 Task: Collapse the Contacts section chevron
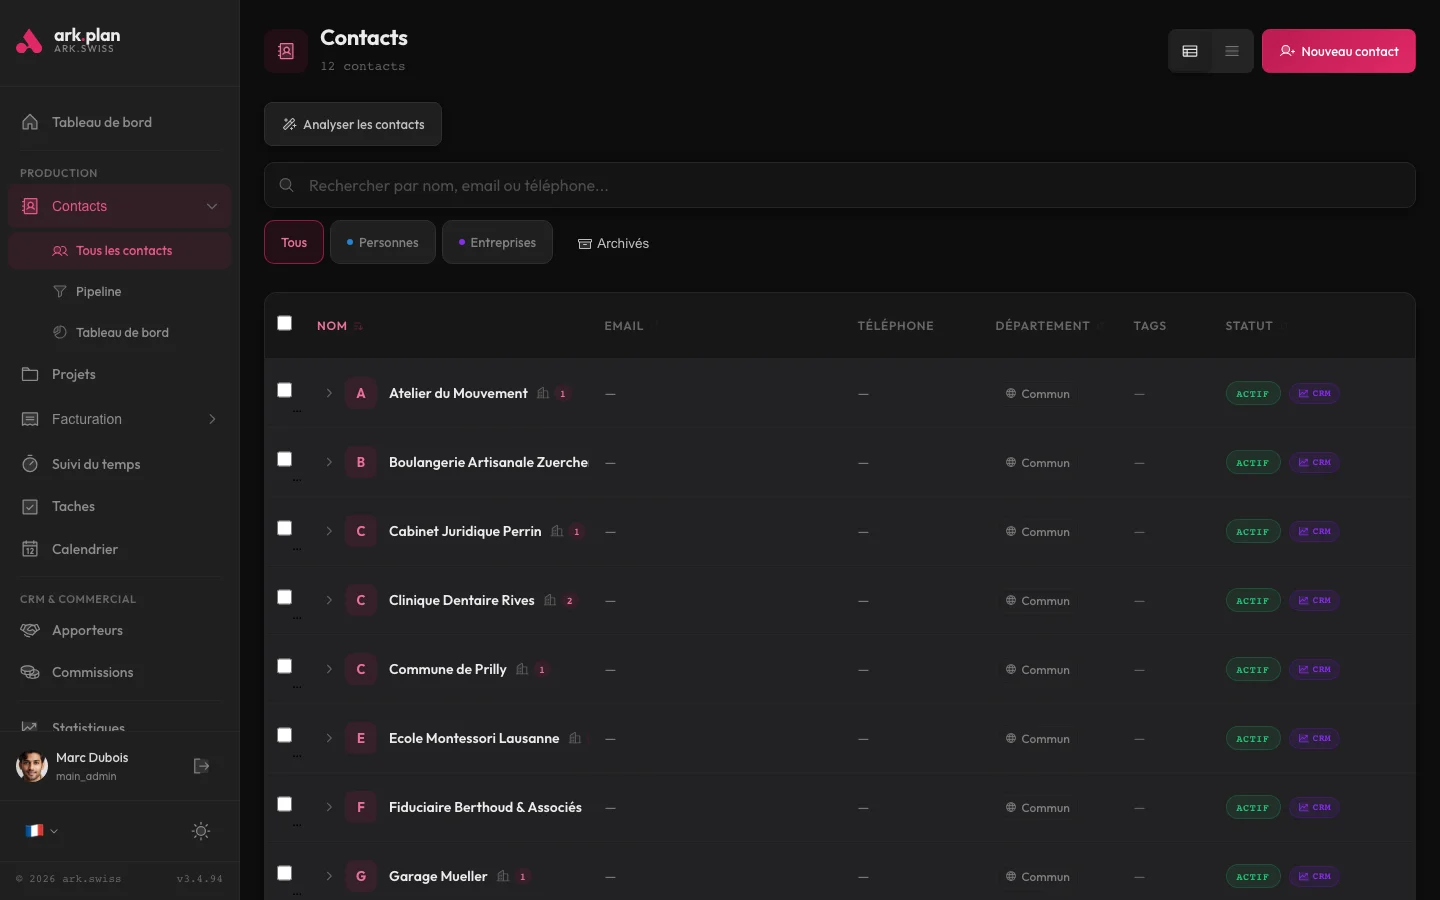pos(211,206)
